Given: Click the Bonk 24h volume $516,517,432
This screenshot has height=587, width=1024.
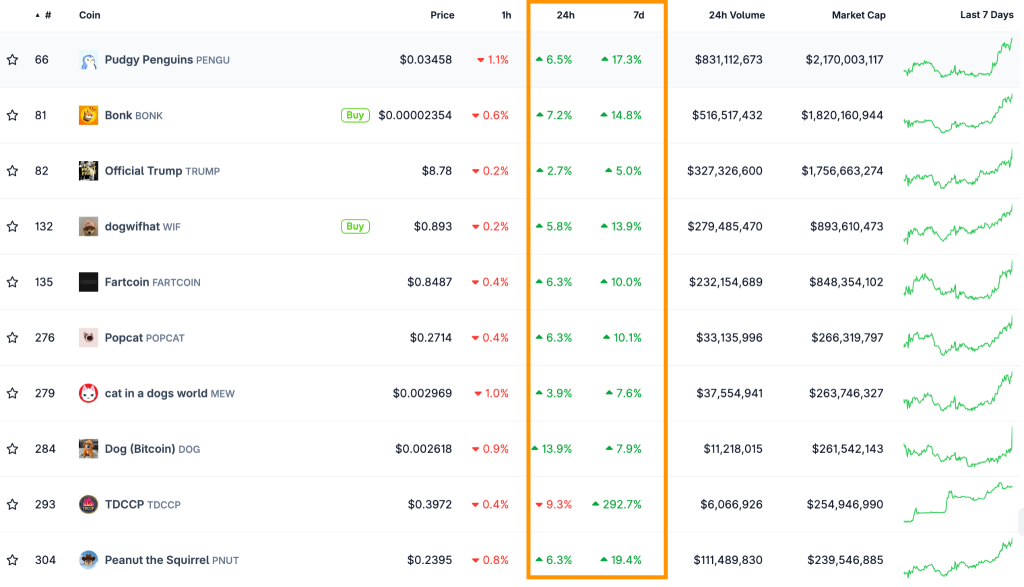Looking at the screenshot, I should (728, 116).
